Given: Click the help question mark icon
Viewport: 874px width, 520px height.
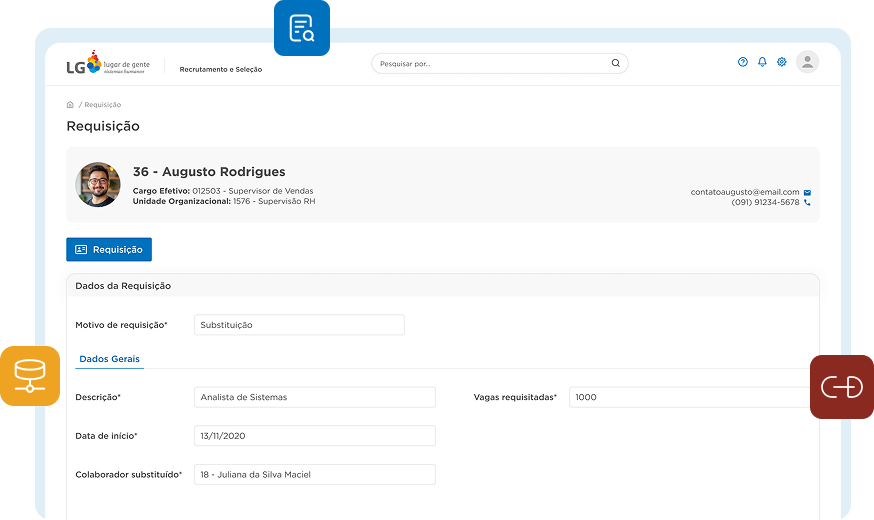Looking at the screenshot, I should click(743, 62).
